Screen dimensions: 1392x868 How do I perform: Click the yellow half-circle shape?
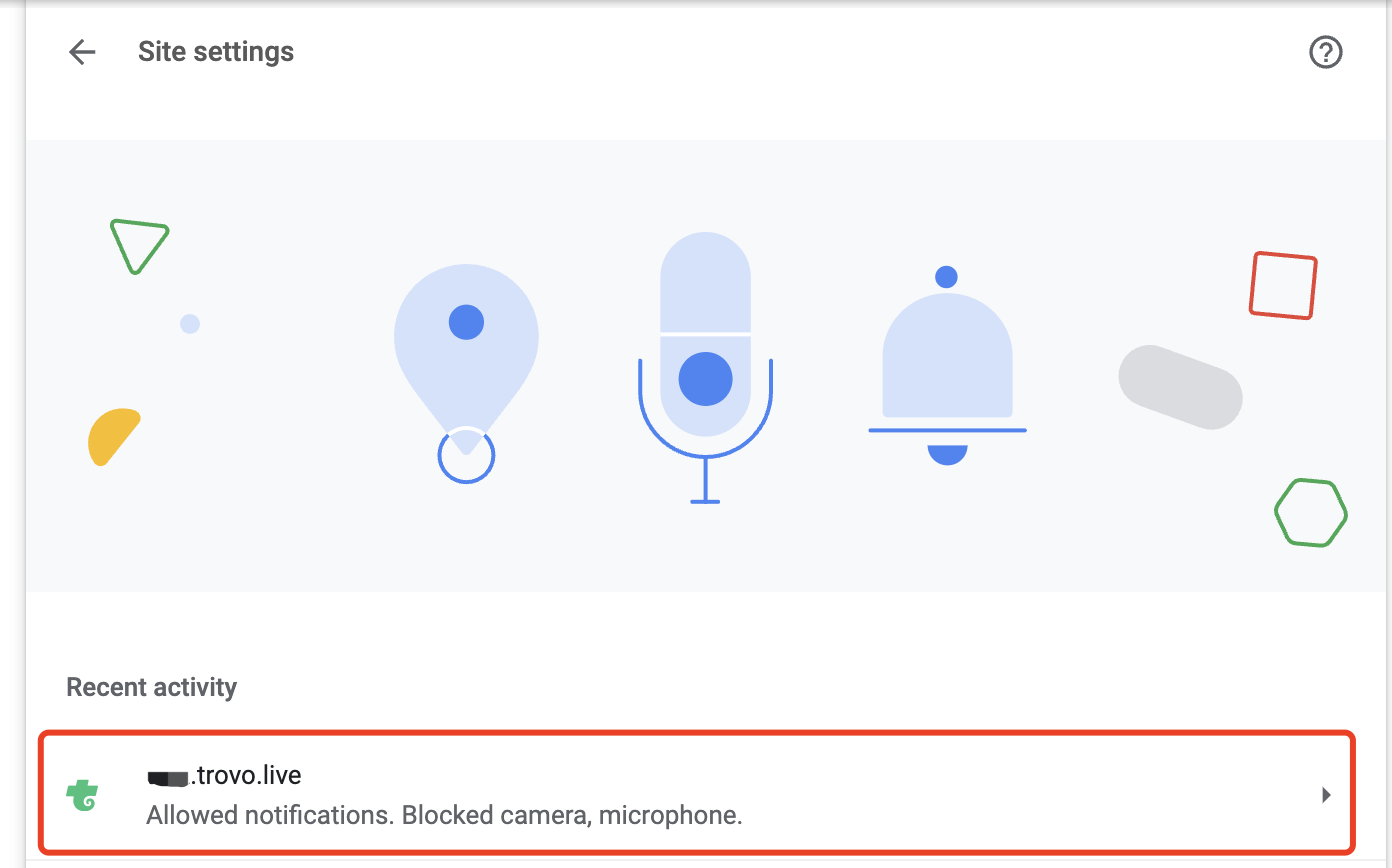tap(112, 436)
